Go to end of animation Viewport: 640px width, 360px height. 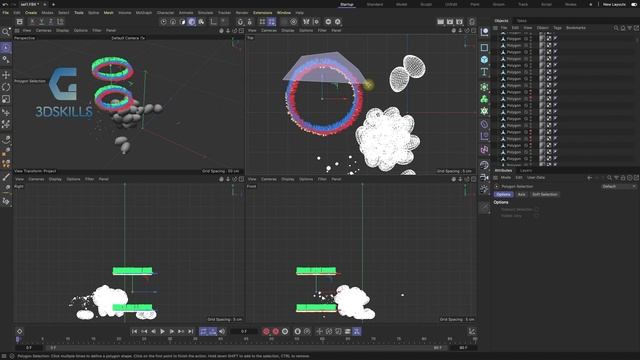191,331
